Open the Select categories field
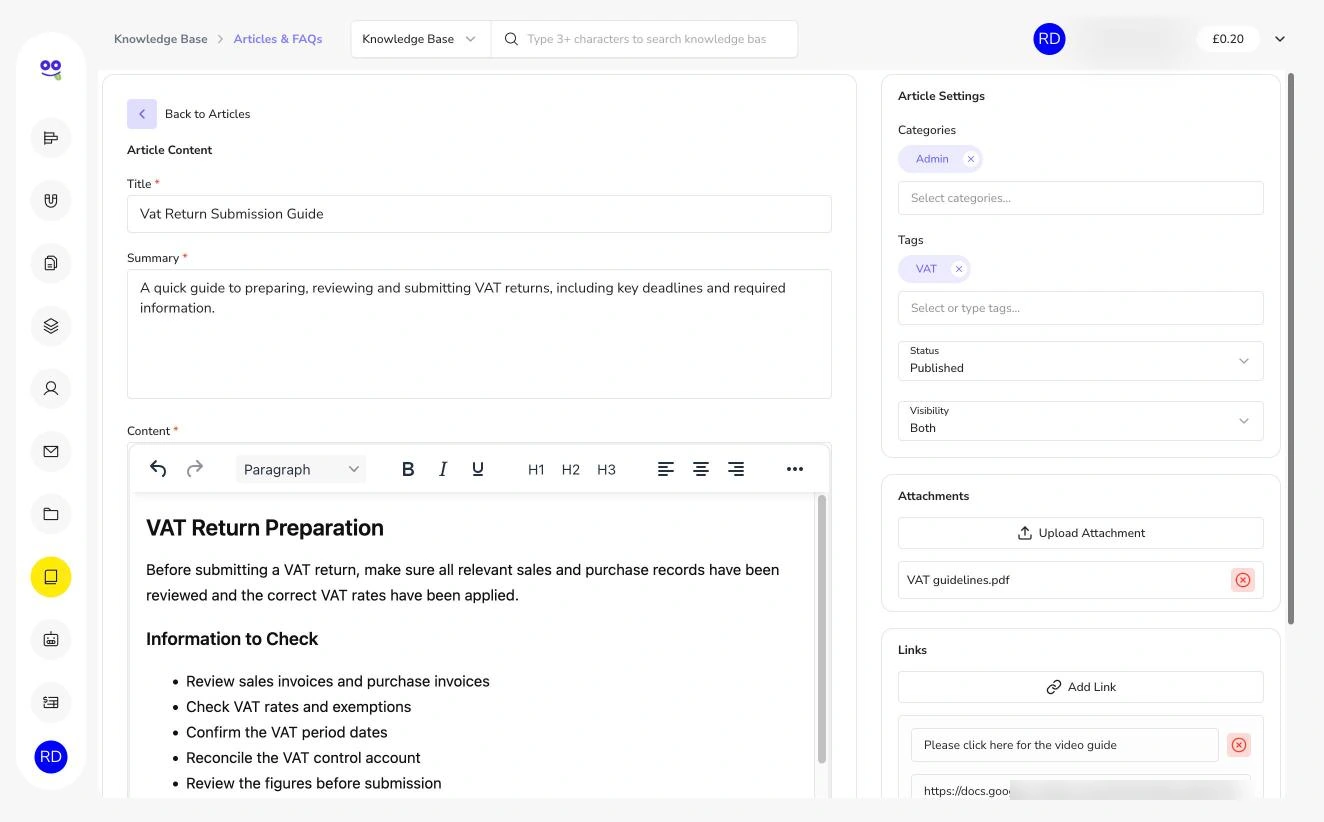 pyautogui.click(x=1081, y=198)
